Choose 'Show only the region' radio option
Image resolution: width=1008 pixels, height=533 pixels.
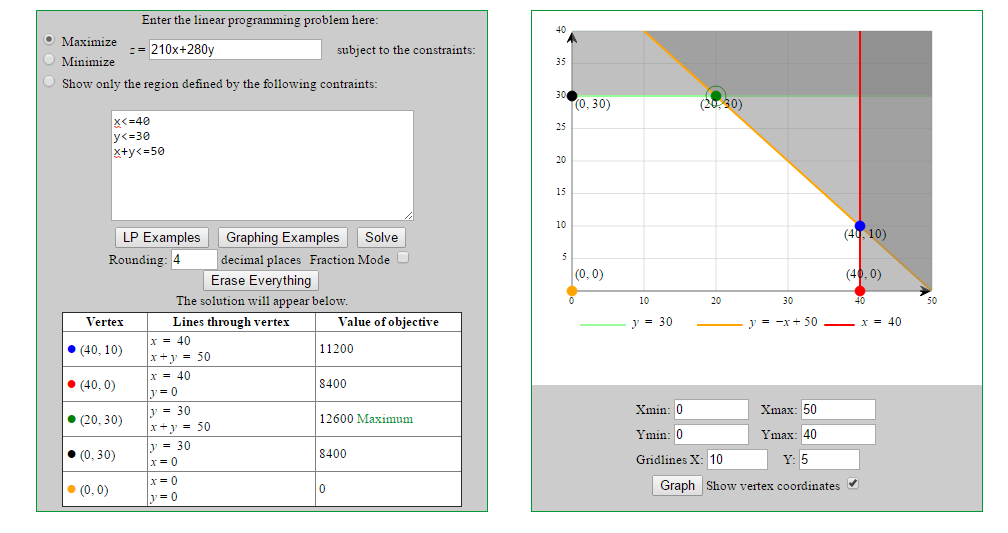coord(49,83)
